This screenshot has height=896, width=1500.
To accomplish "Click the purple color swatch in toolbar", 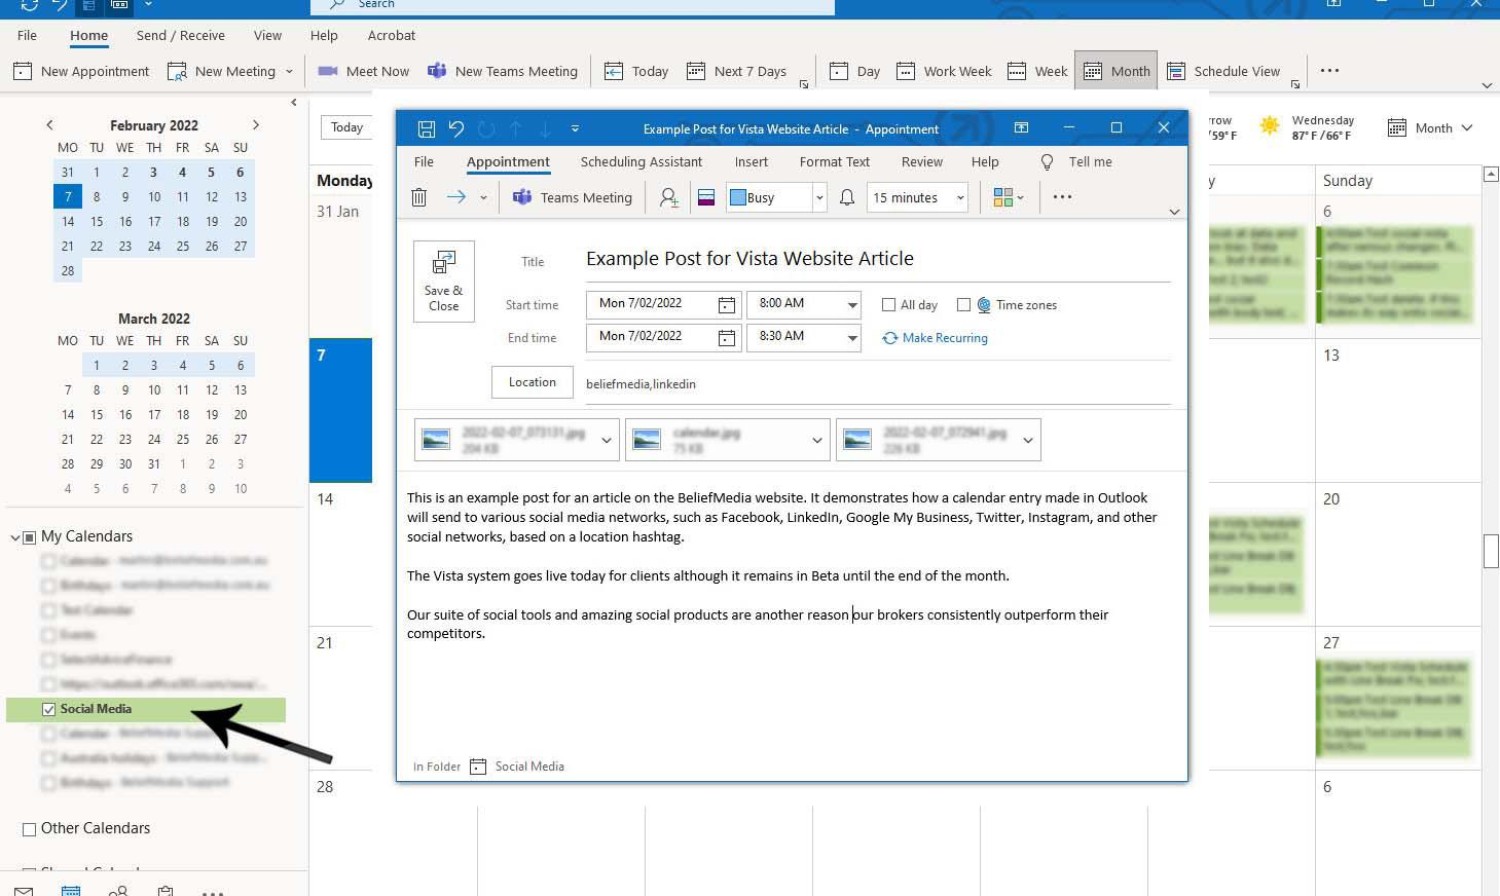I will [706, 198].
